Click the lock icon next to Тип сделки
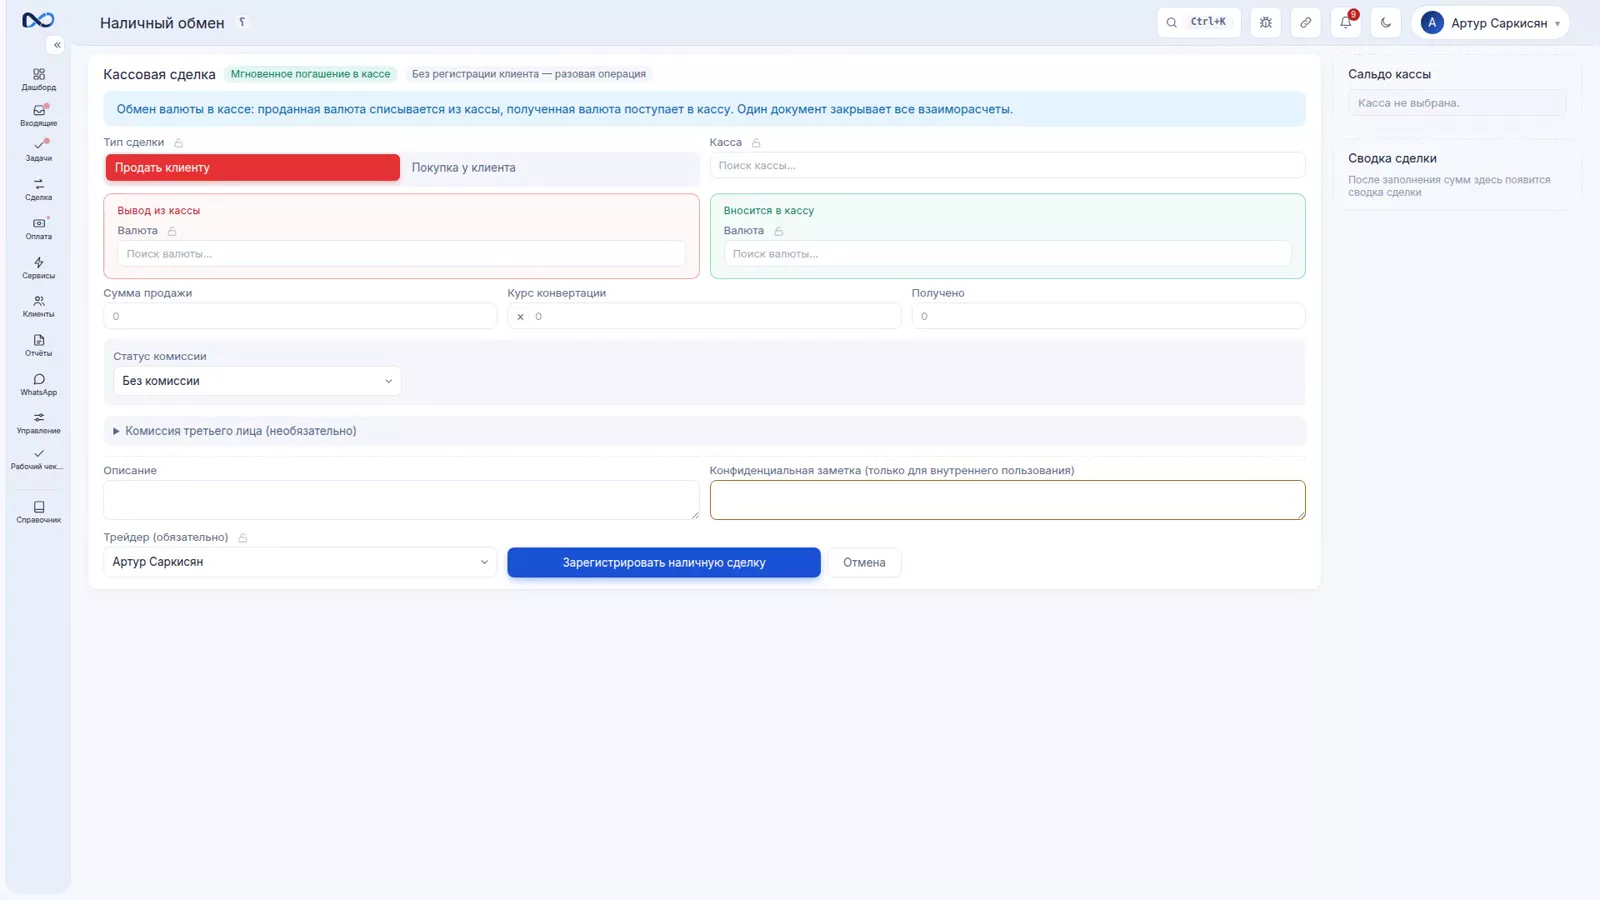The image size is (1600, 900). coord(179,143)
